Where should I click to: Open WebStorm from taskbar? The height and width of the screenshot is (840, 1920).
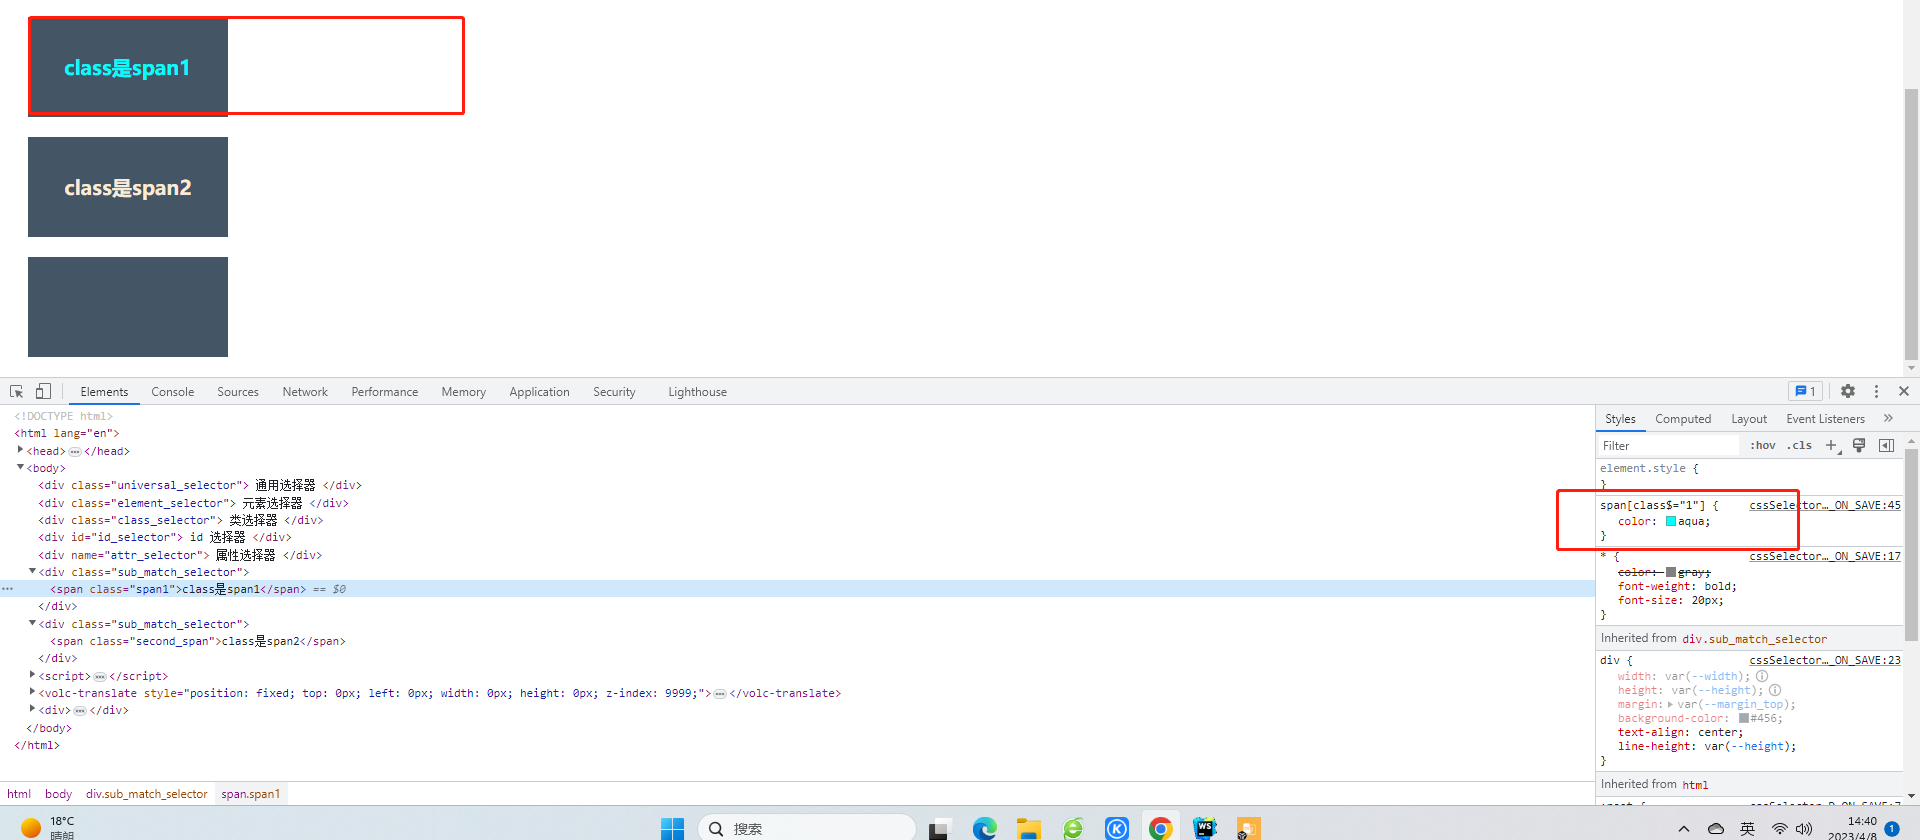(1205, 828)
